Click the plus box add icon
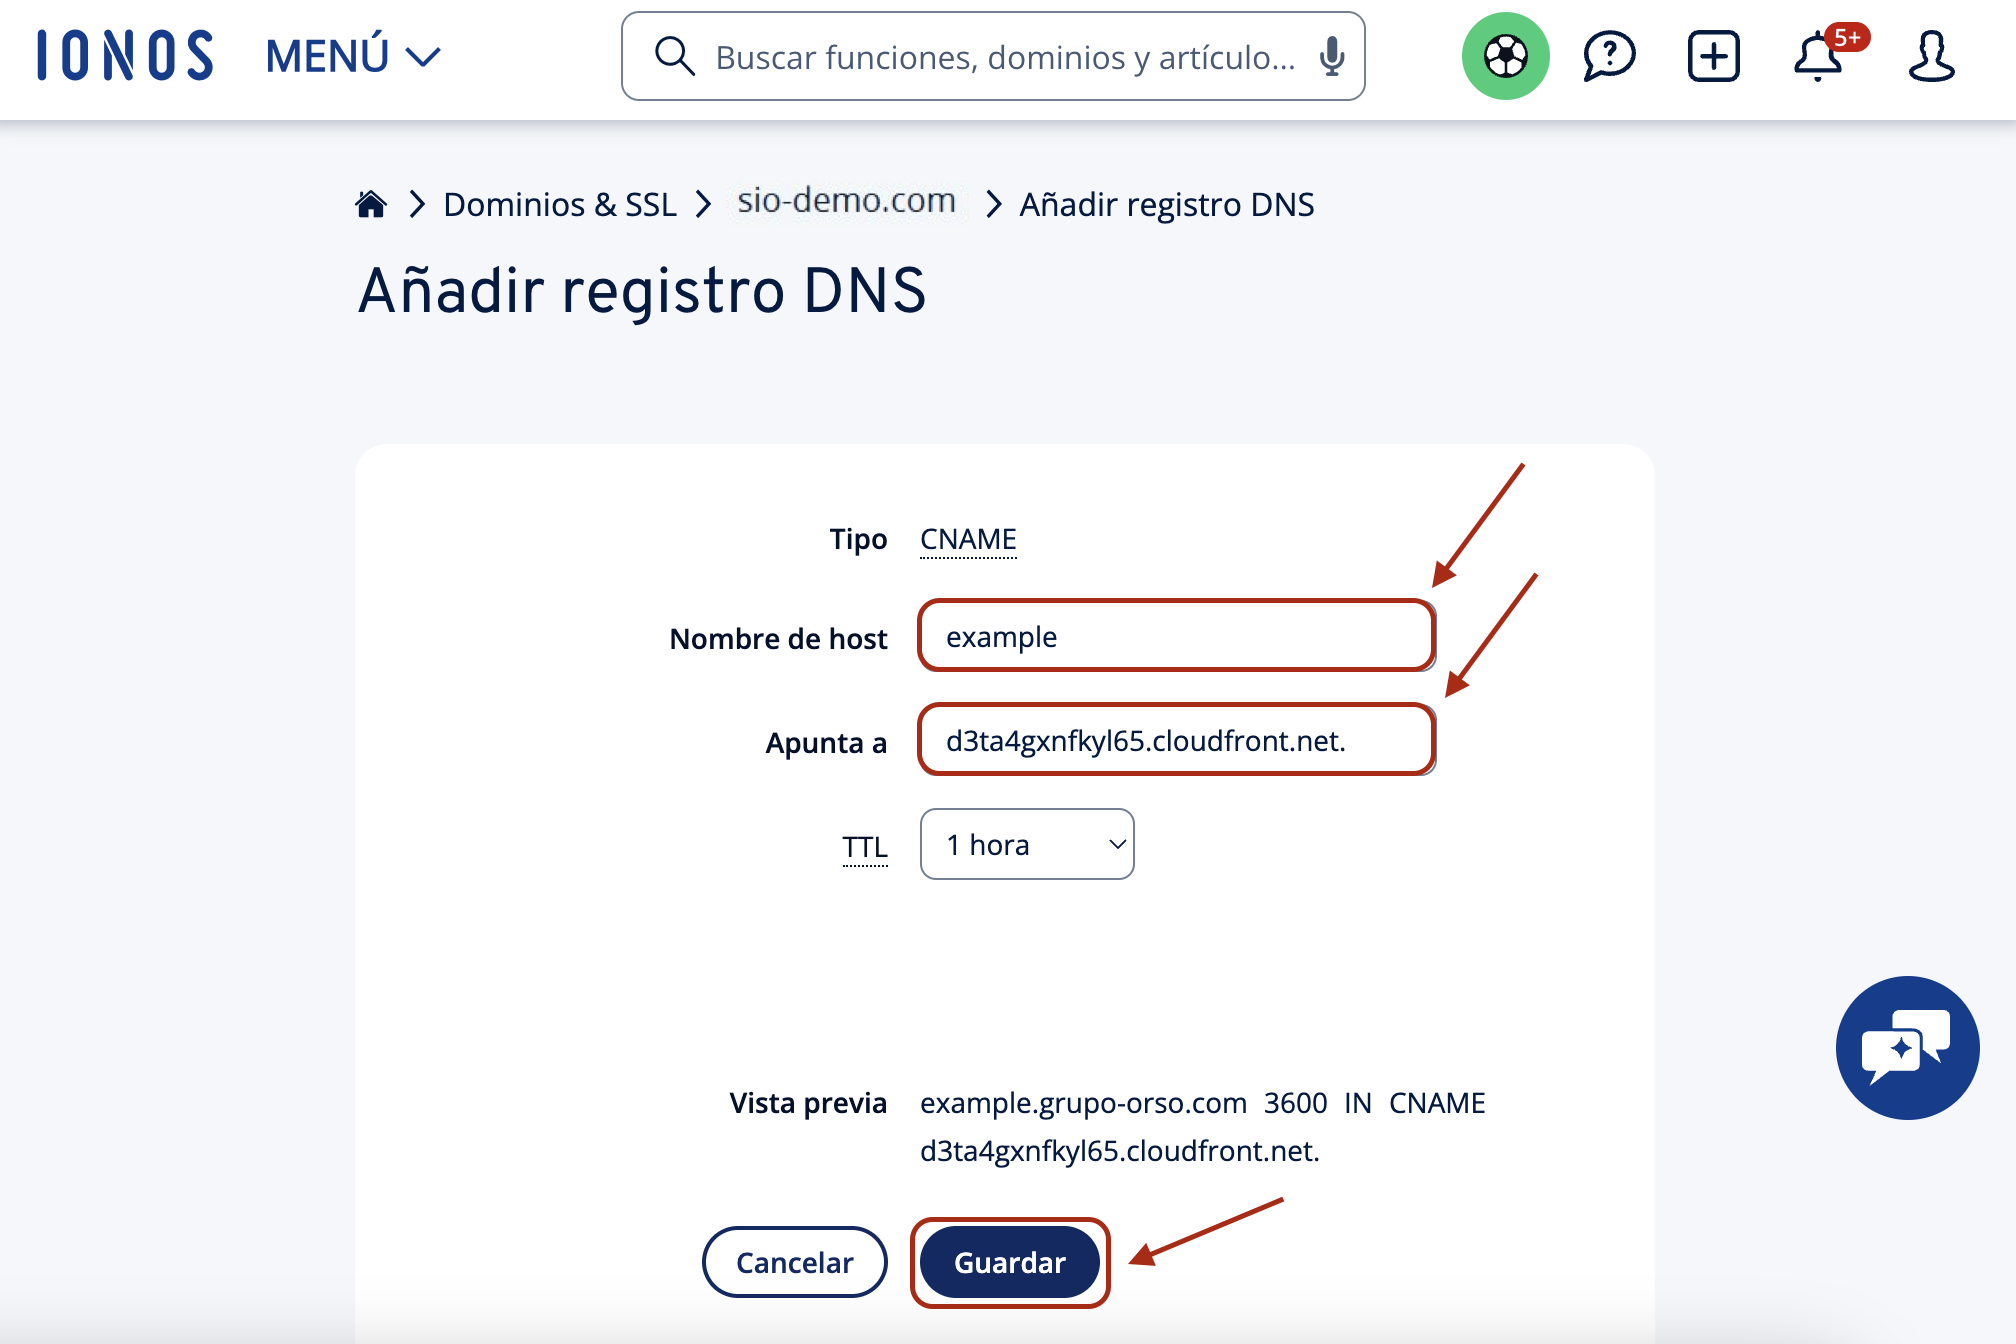 click(x=1714, y=56)
